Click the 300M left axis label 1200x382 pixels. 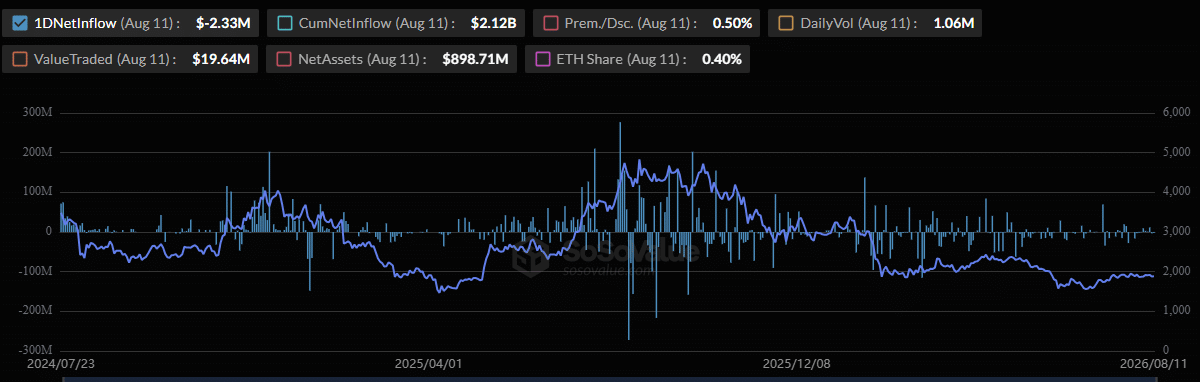click(36, 112)
